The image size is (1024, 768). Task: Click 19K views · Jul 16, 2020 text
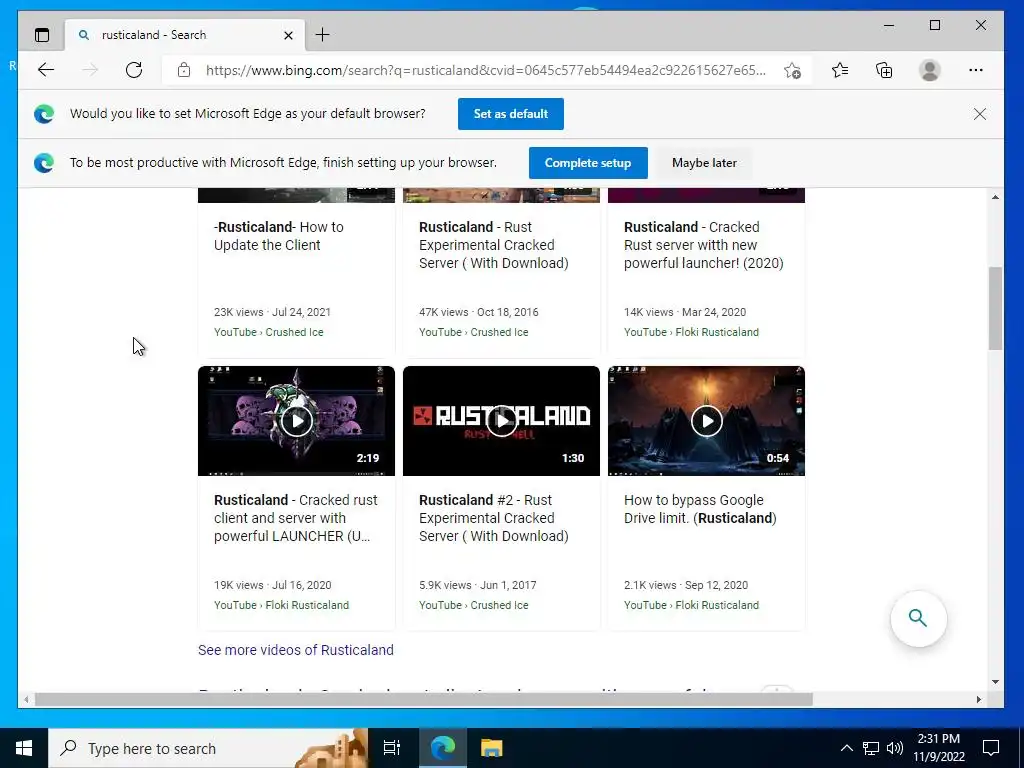(273, 585)
